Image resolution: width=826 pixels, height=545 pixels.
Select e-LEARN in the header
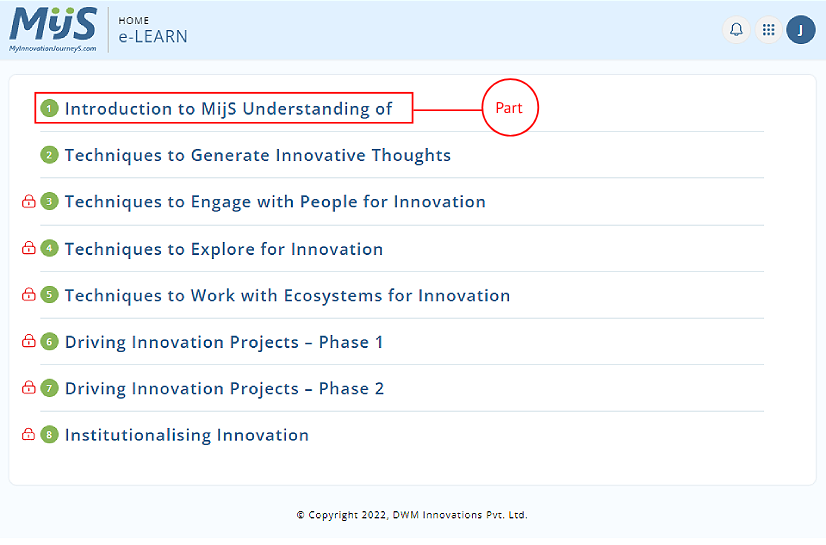tap(153, 36)
